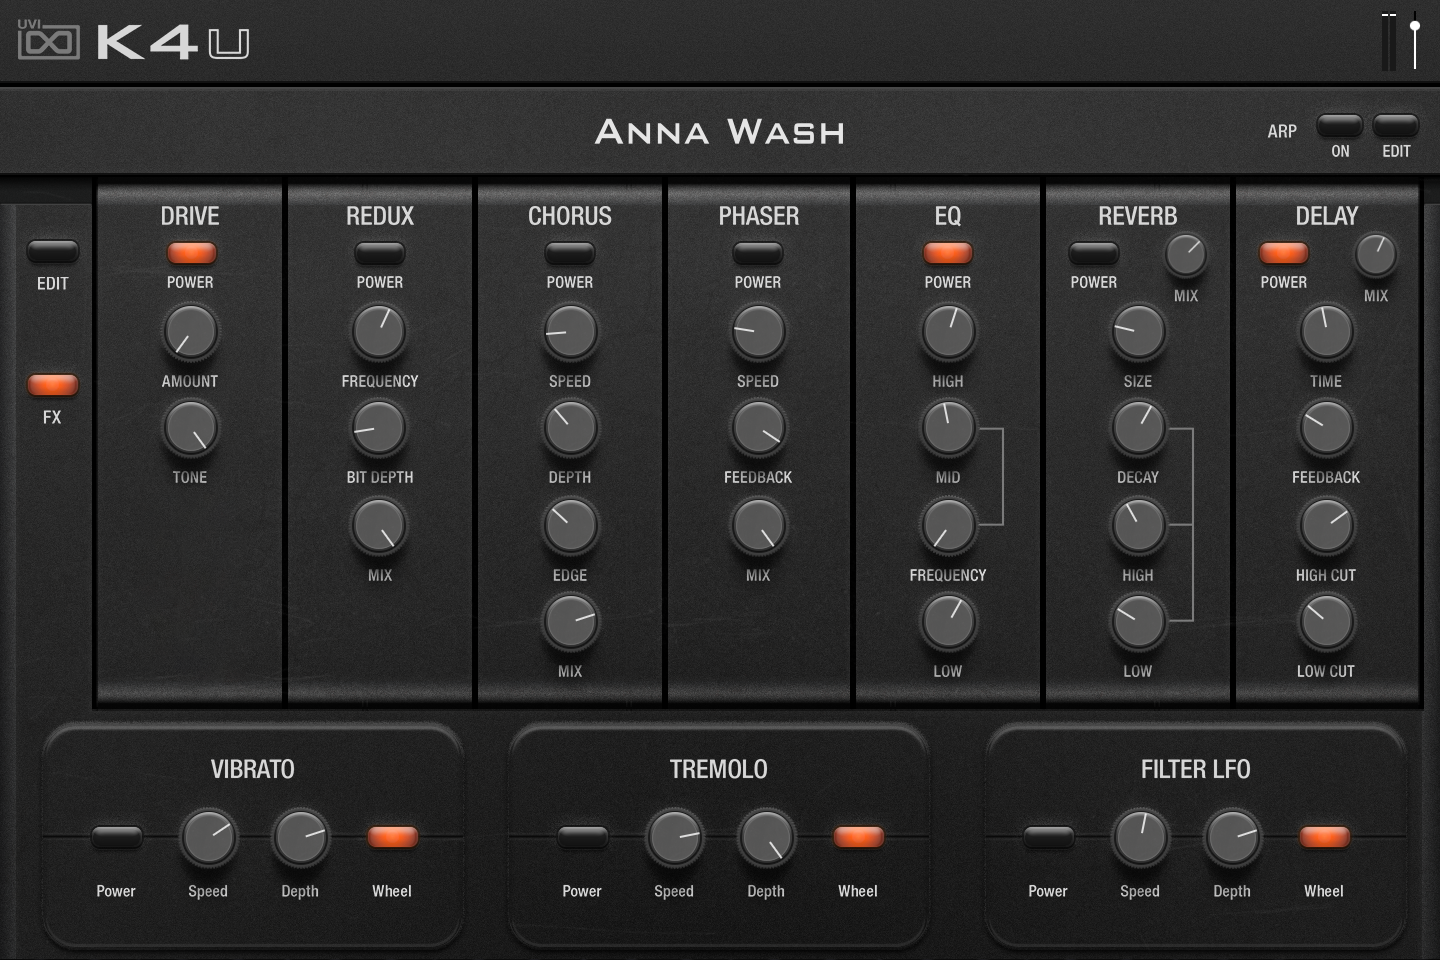Click the Delay Mix knob
1440x960 pixels.
coord(1376,256)
